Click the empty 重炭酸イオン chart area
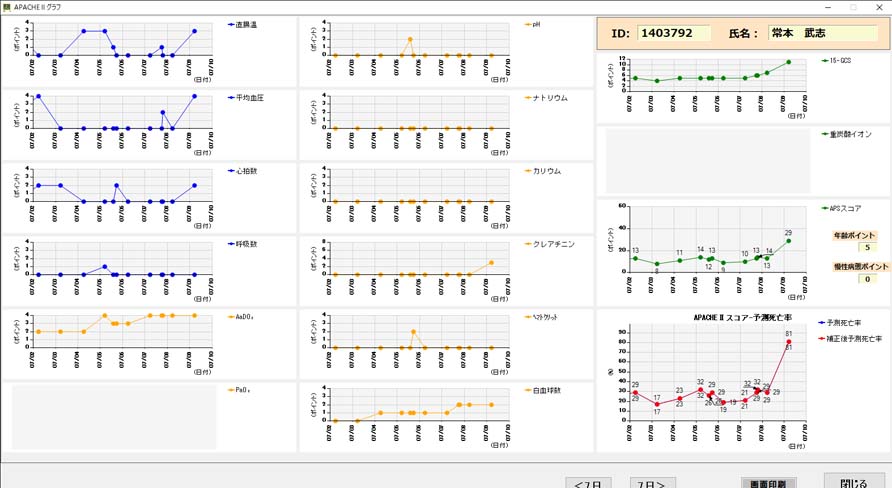This screenshot has width=892, height=488. pos(708,161)
